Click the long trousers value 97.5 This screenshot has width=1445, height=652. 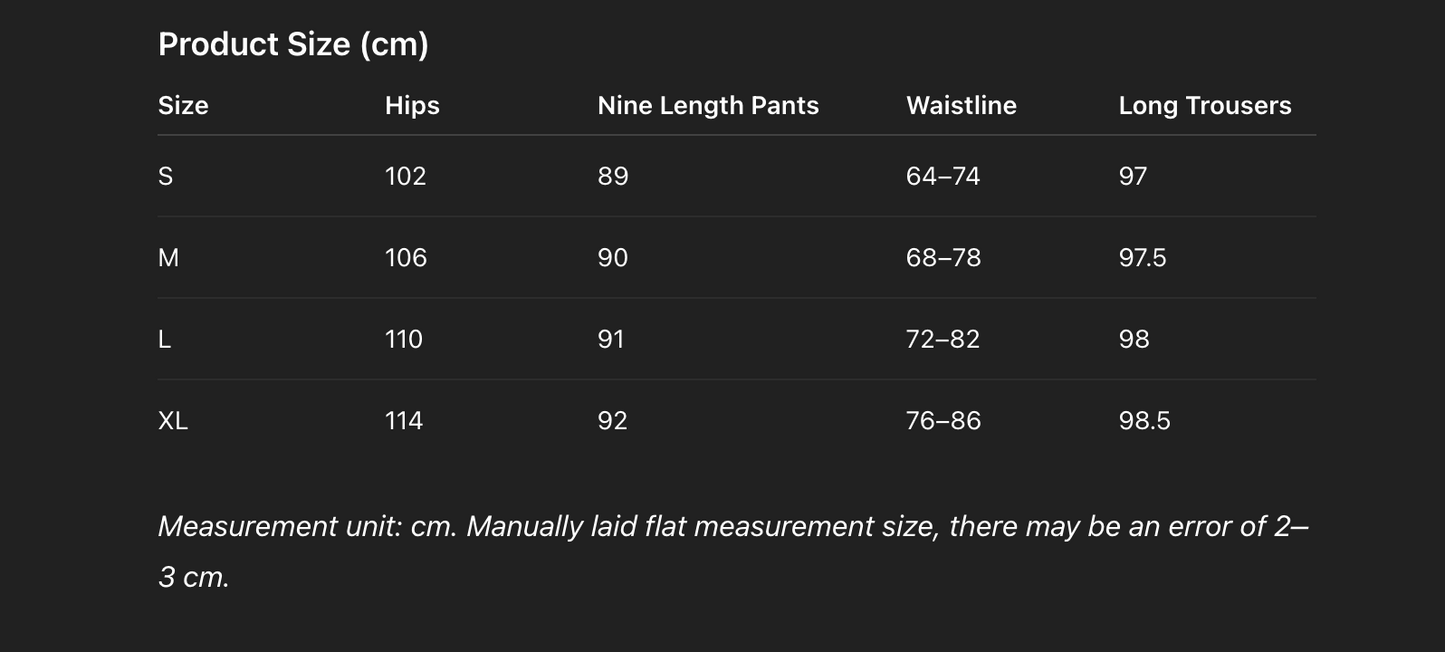1142,258
